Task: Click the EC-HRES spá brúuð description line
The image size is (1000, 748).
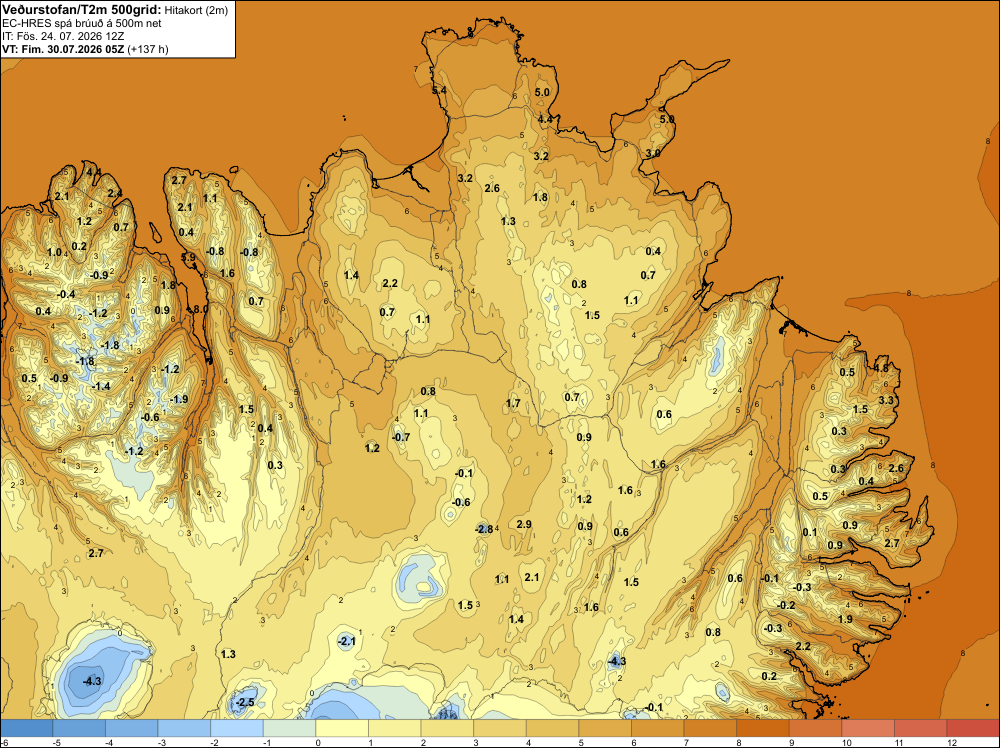Action: pyautogui.click(x=82, y=23)
